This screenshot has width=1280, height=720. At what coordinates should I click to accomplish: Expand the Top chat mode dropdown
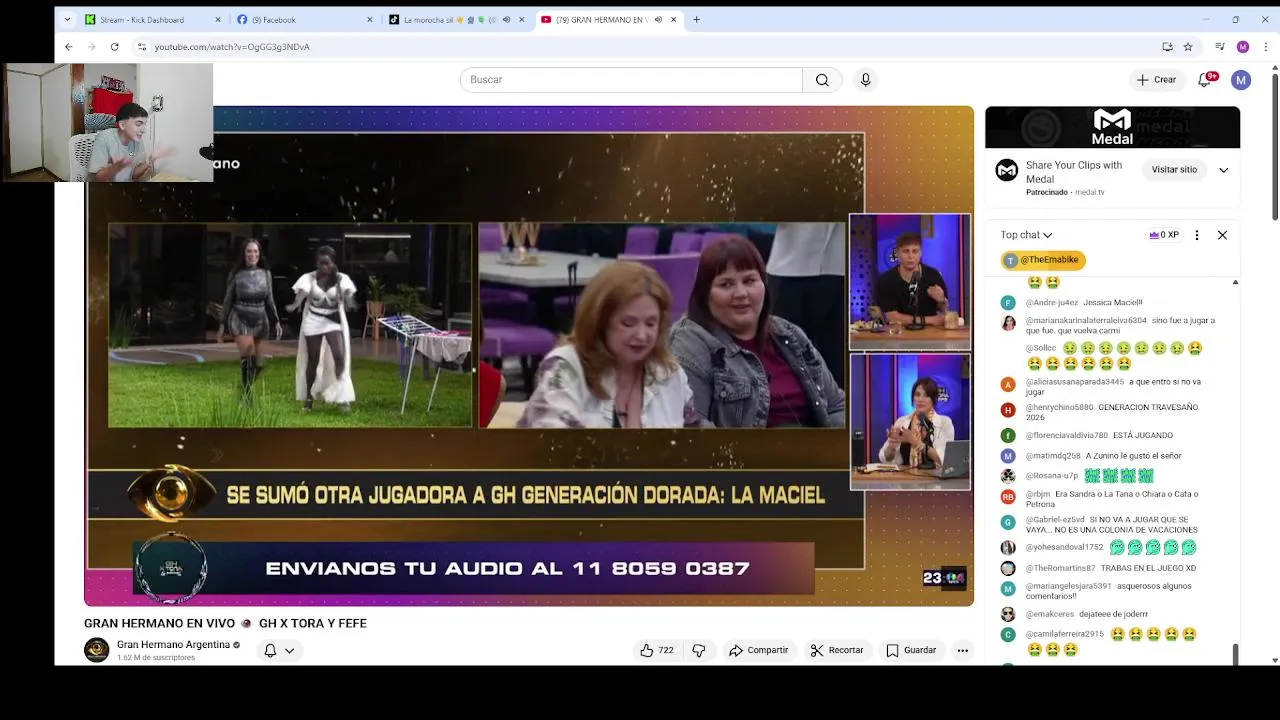(1026, 235)
